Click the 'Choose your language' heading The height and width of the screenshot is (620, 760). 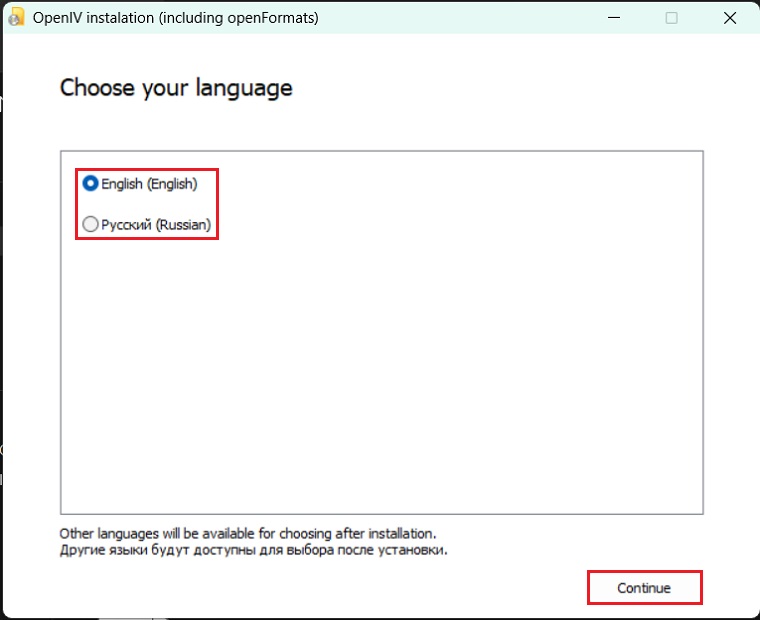coord(176,88)
